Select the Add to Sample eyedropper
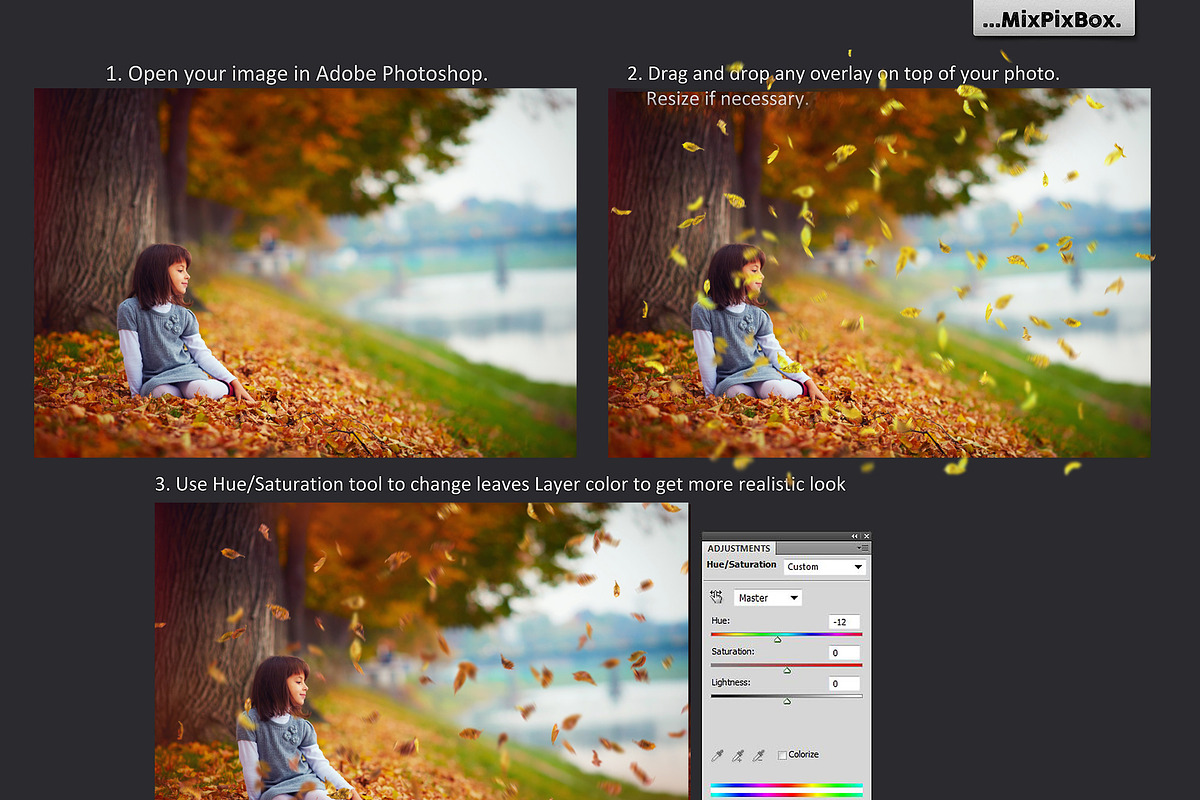This screenshot has width=1200, height=800. pos(738,755)
